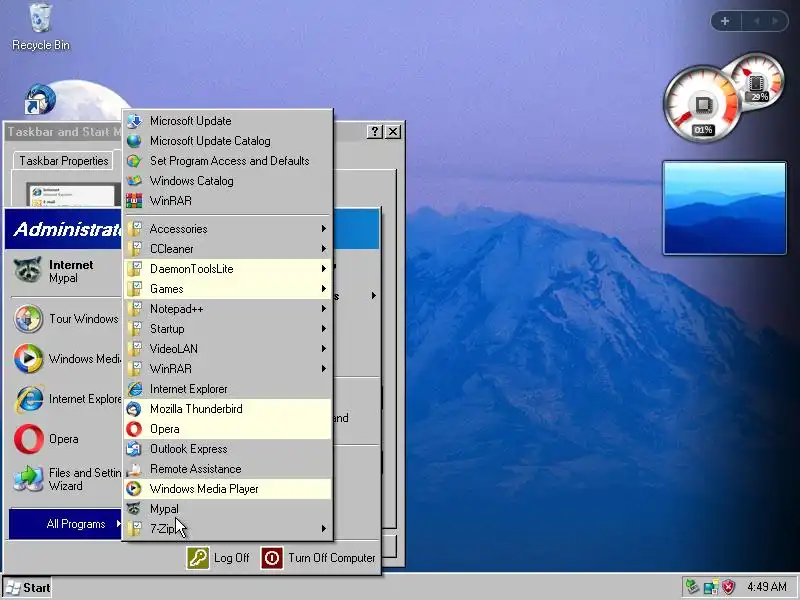The width and height of the screenshot is (800, 600).
Task: Open Internet Mypal pinned entry text
Action: [x=71, y=271]
